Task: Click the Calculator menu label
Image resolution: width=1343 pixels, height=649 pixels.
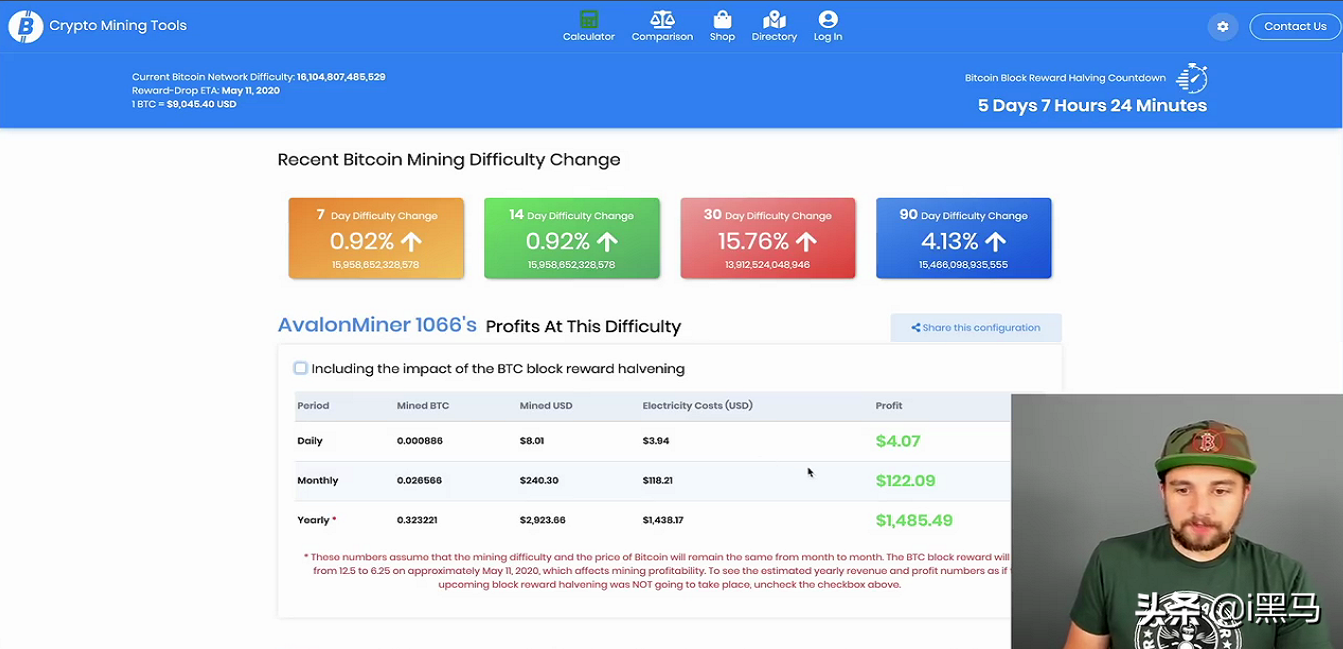Action: point(589,37)
